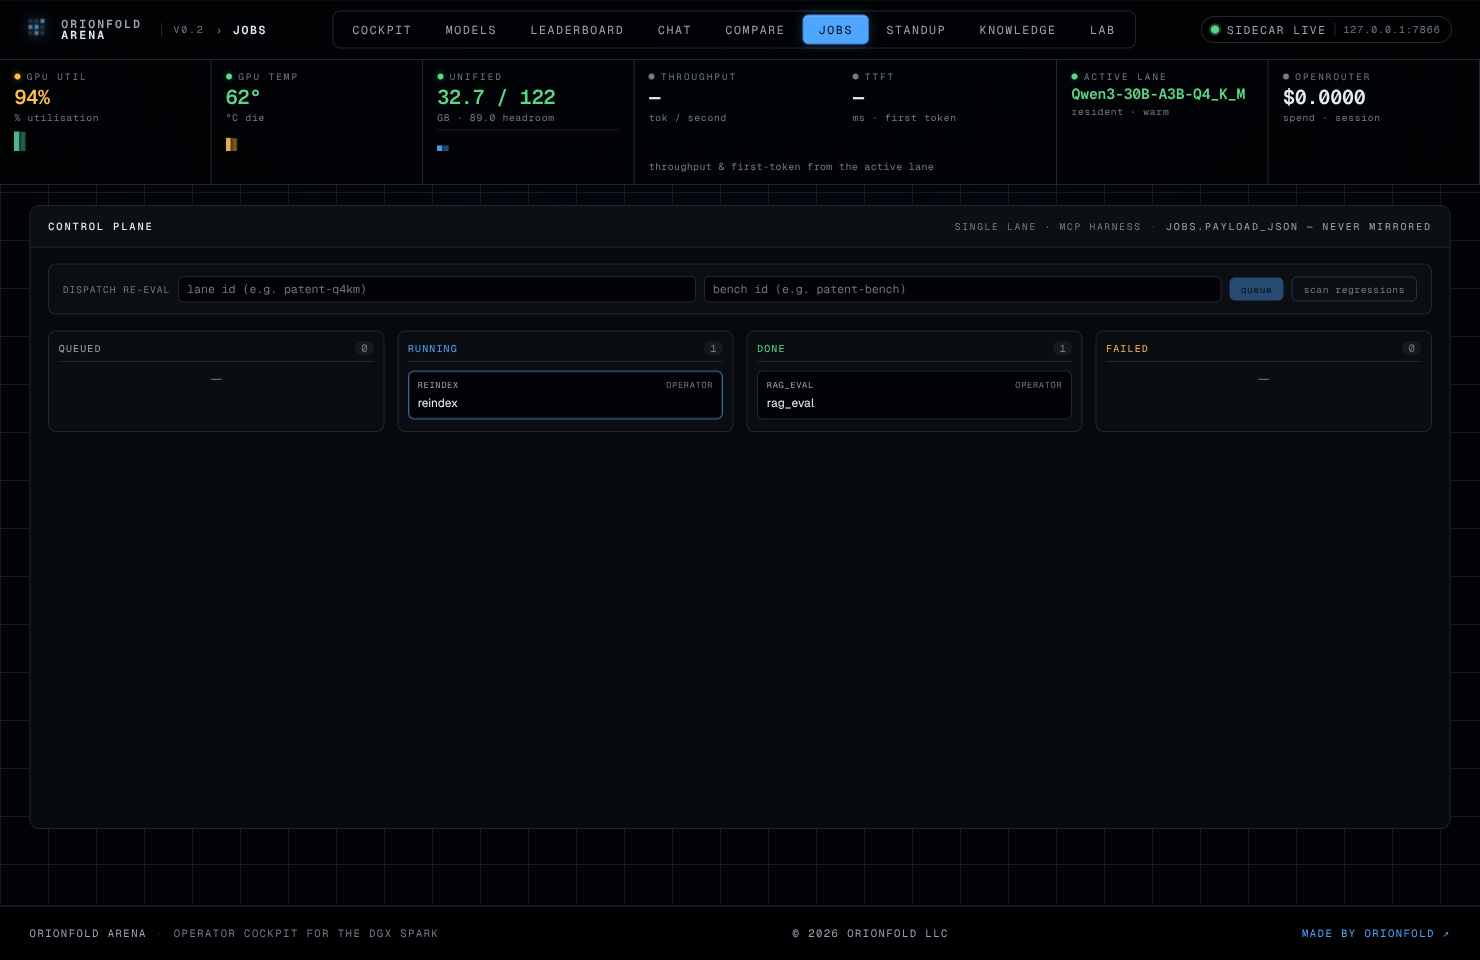Click the Failed column count badge
Screen dimensions: 1480x960
click(x=1411, y=348)
